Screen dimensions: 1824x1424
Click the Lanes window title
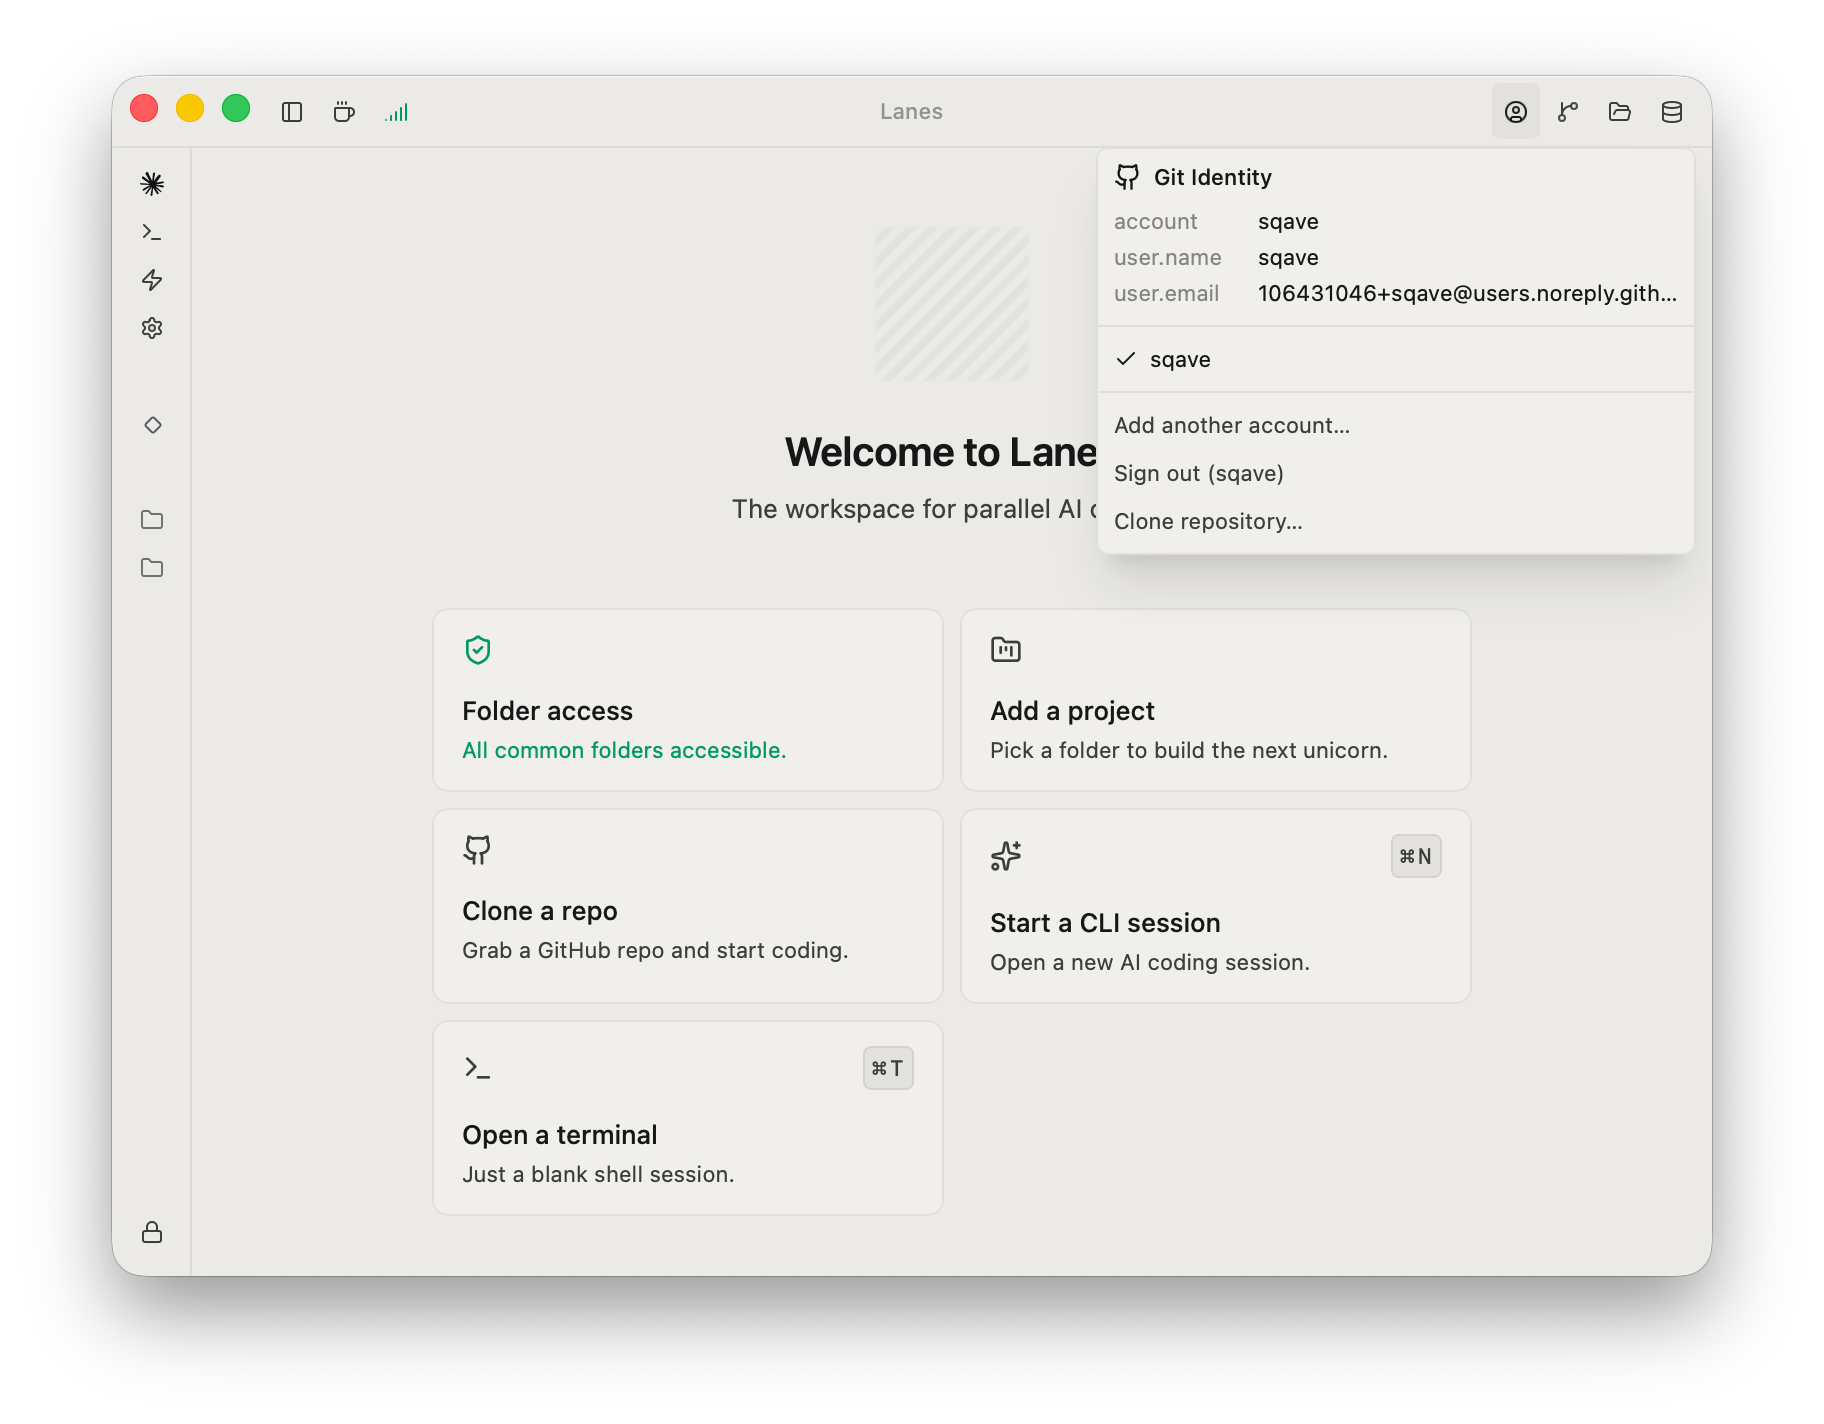point(912,111)
